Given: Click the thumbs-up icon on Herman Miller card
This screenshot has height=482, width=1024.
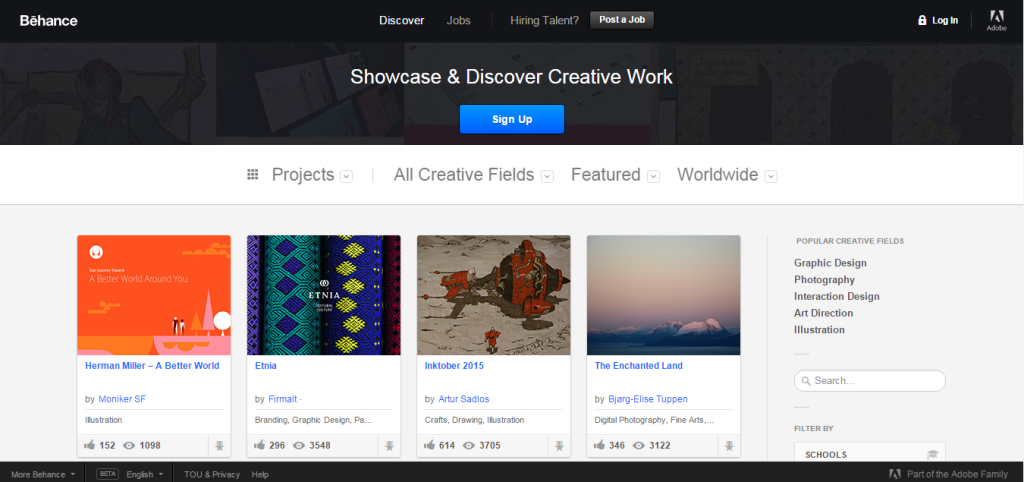Looking at the screenshot, I should pos(91,445).
